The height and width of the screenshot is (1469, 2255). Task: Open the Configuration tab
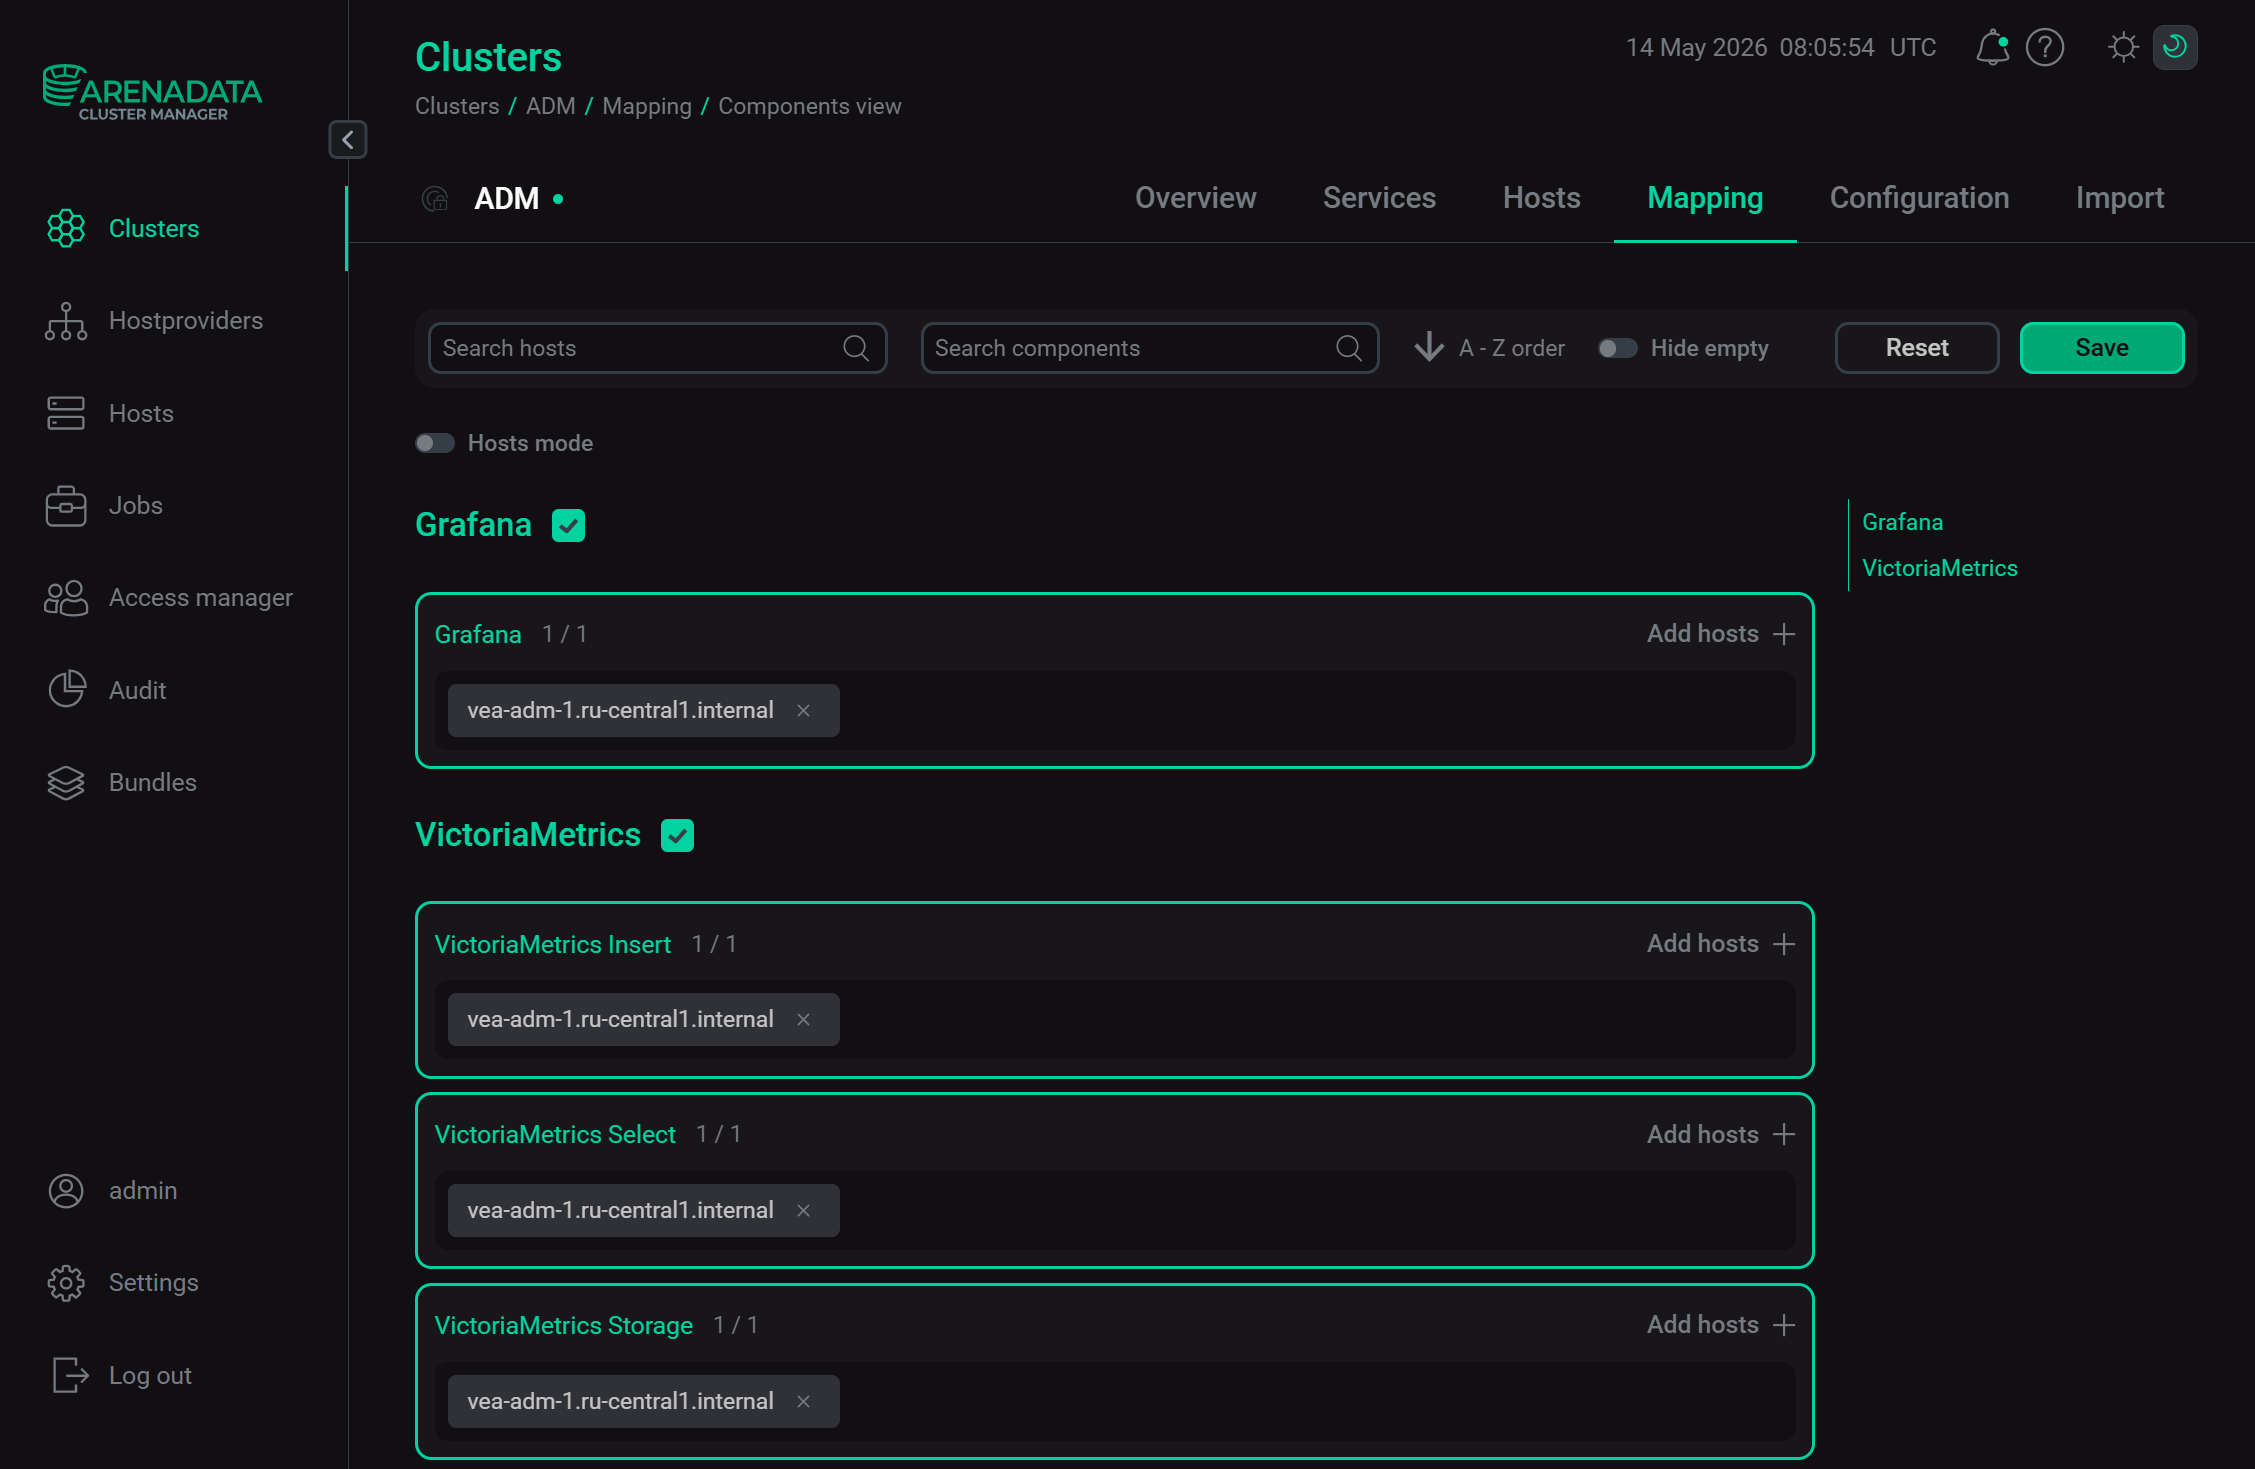click(x=1919, y=198)
